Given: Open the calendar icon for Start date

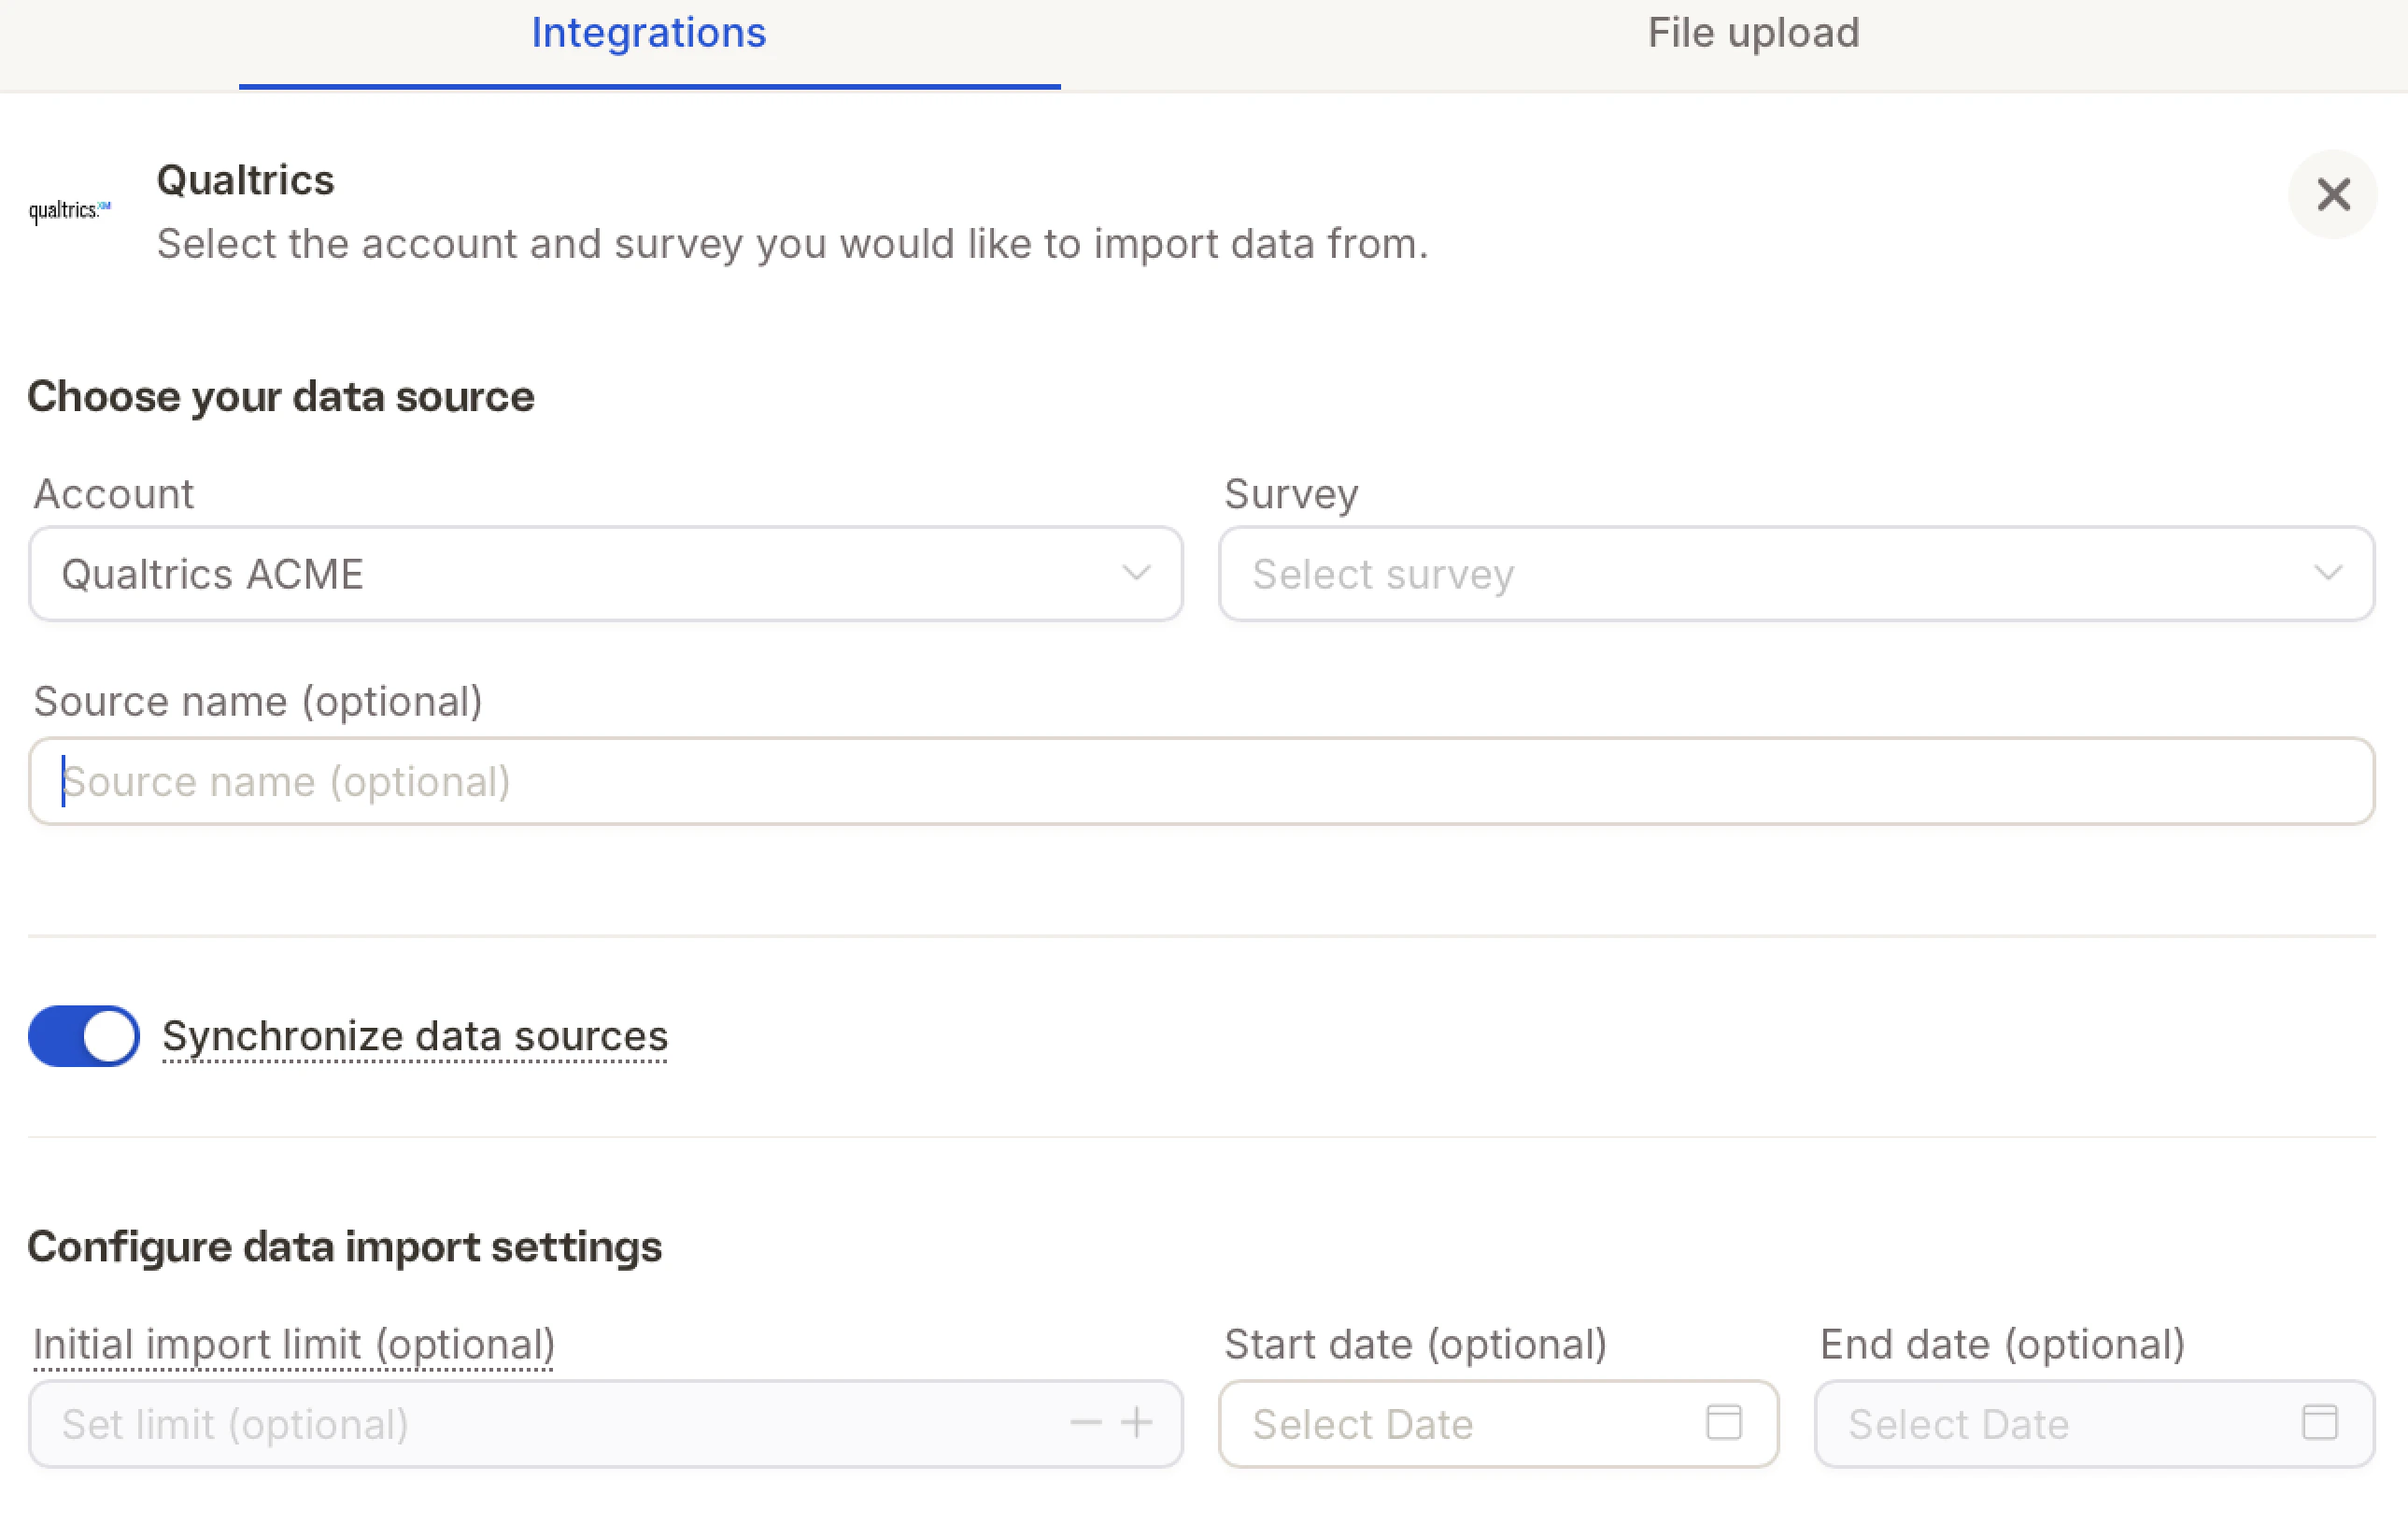Looking at the screenshot, I should pyautogui.click(x=1723, y=1421).
